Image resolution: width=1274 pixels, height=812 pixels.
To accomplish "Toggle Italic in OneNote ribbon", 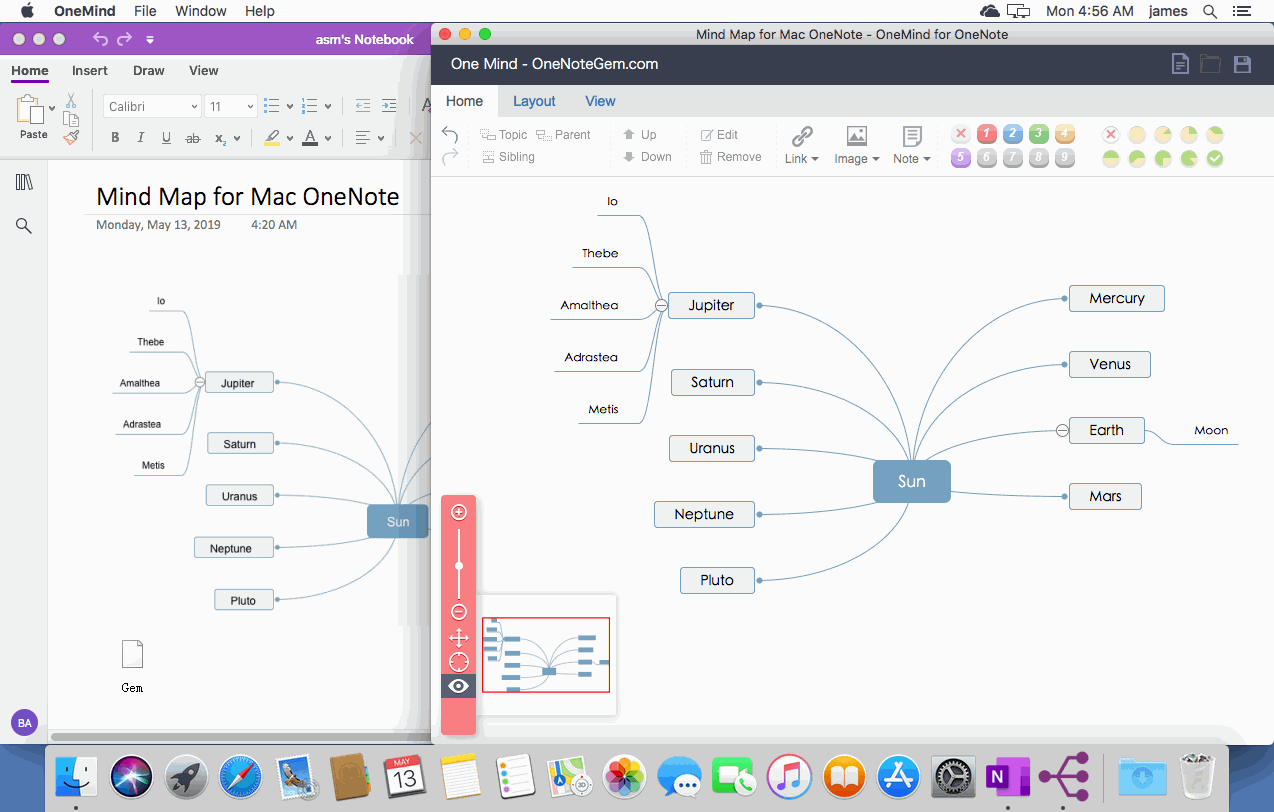I will (140, 138).
